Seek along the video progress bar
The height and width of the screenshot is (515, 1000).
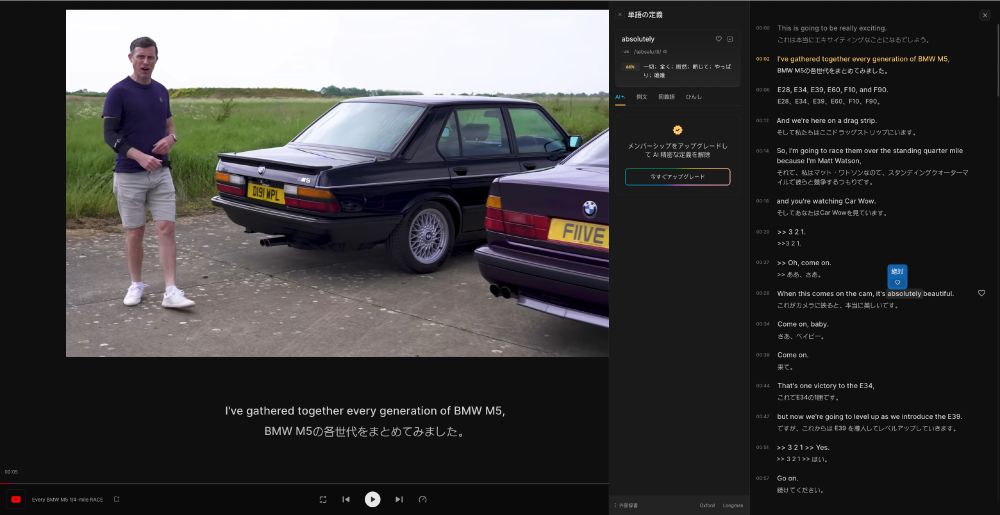click(304, 483)
